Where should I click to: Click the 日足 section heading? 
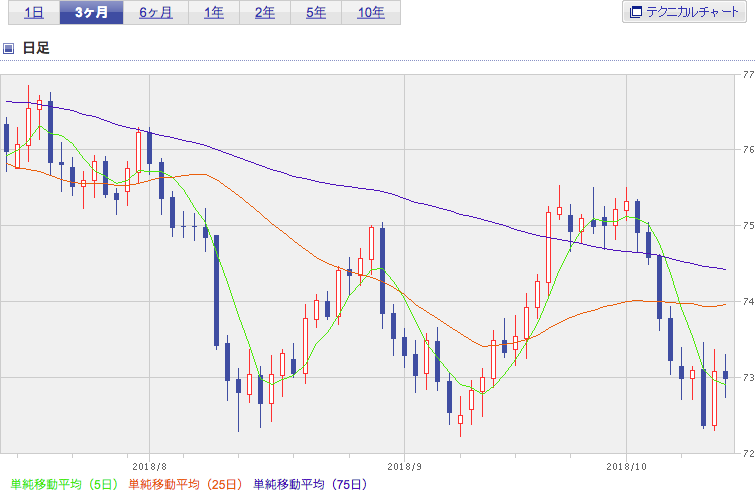36,48
